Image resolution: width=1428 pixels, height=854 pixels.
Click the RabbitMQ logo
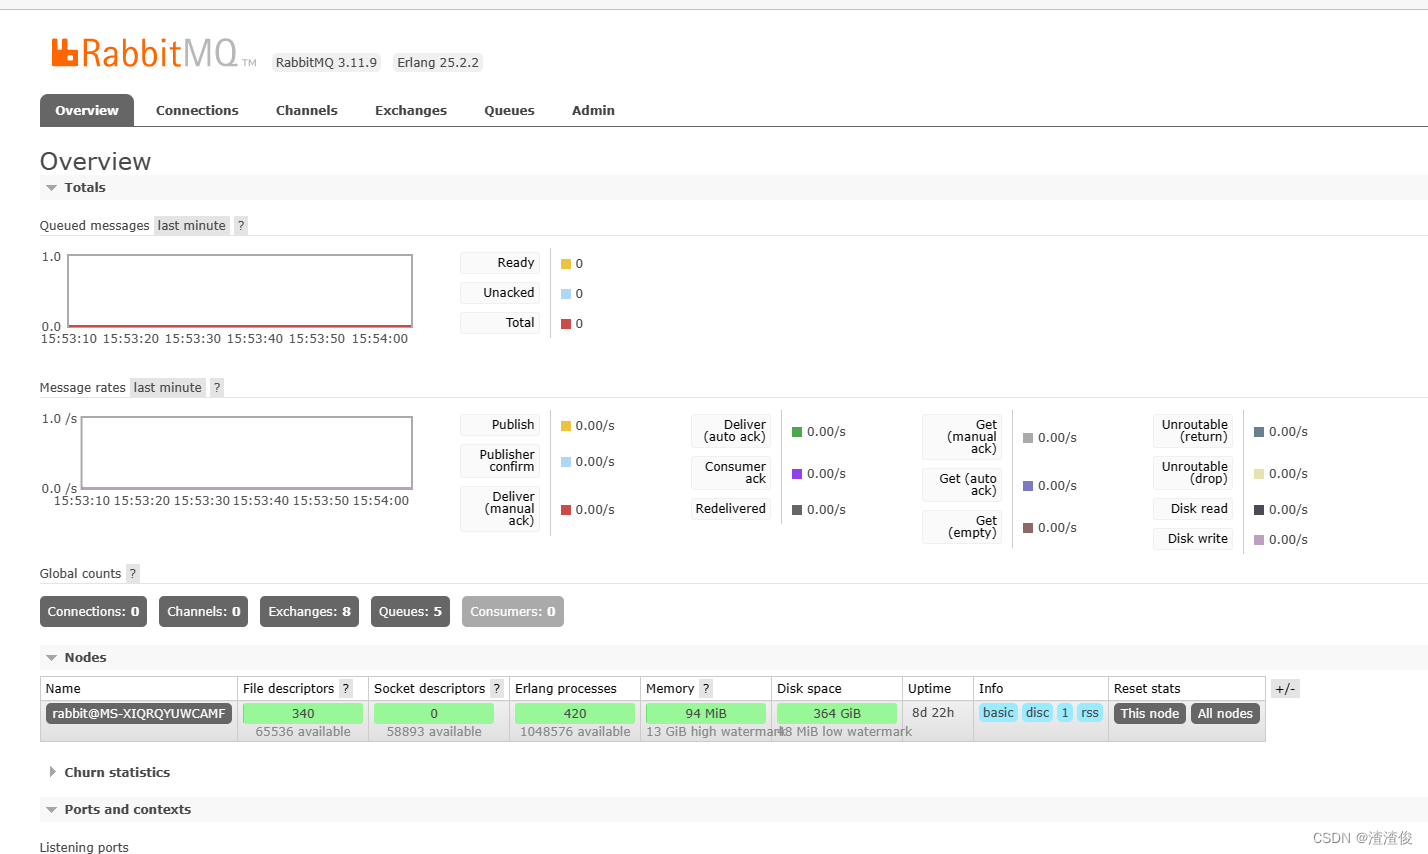(154, 53)
